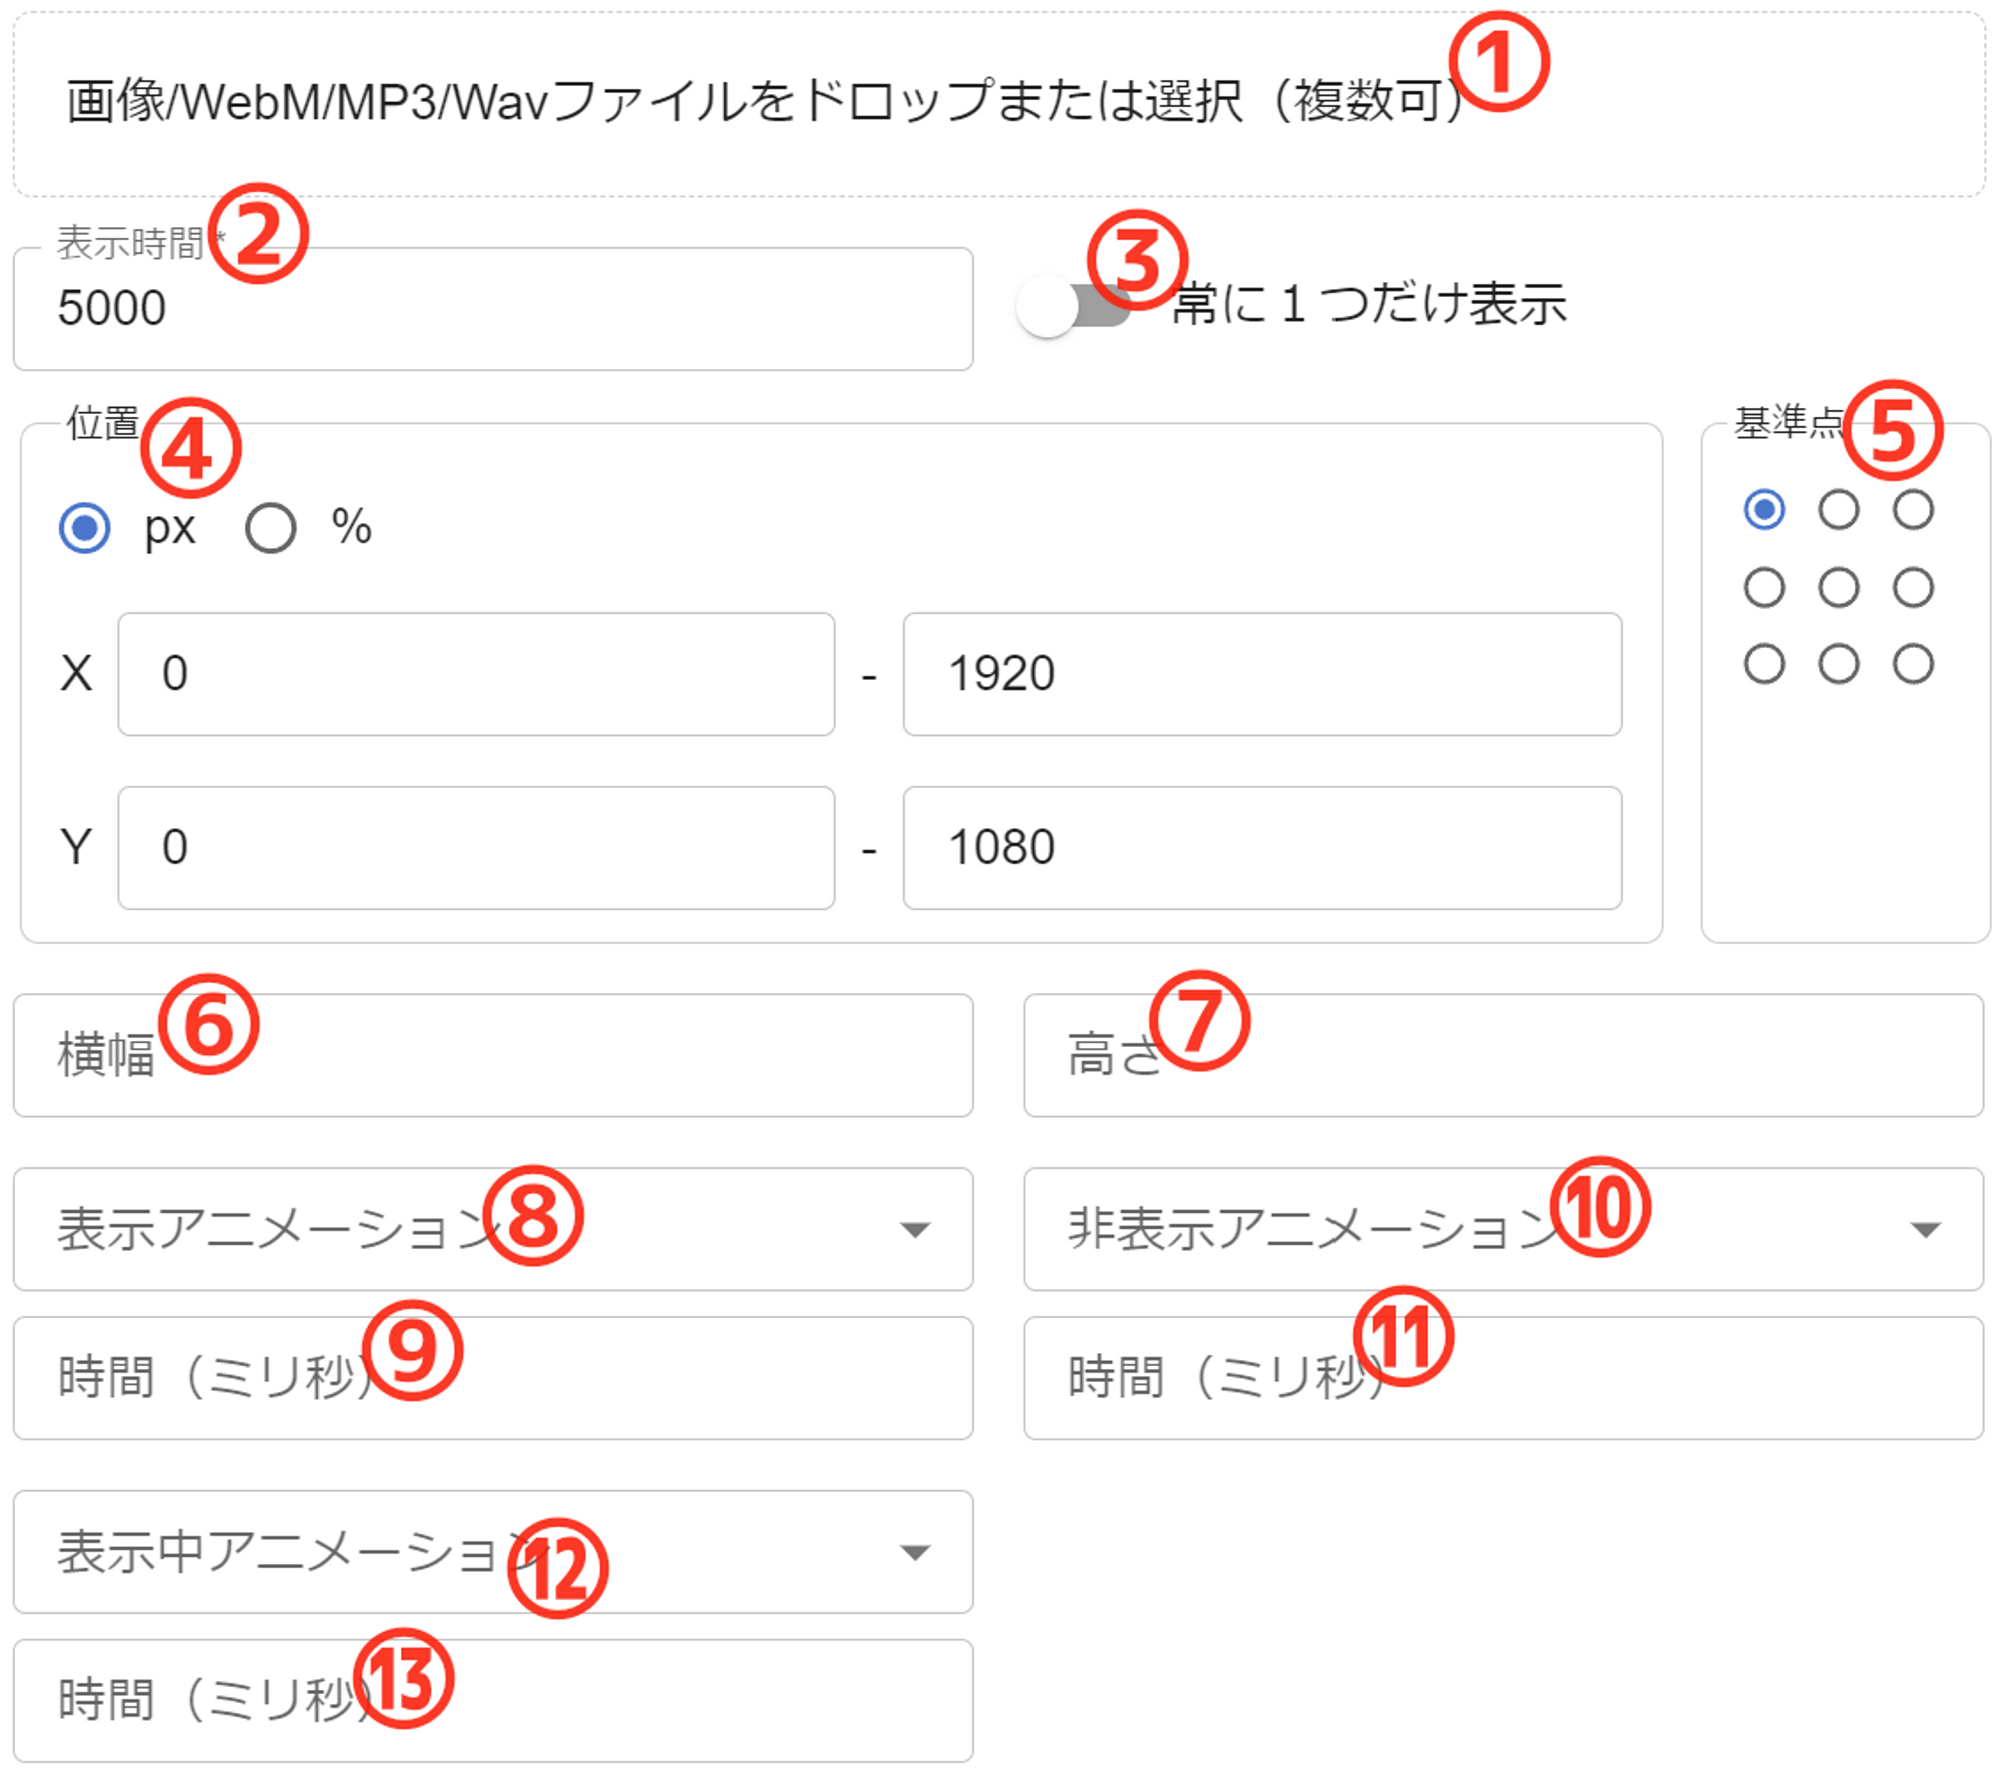Click the X minimum field showing 0

(476, 674)
